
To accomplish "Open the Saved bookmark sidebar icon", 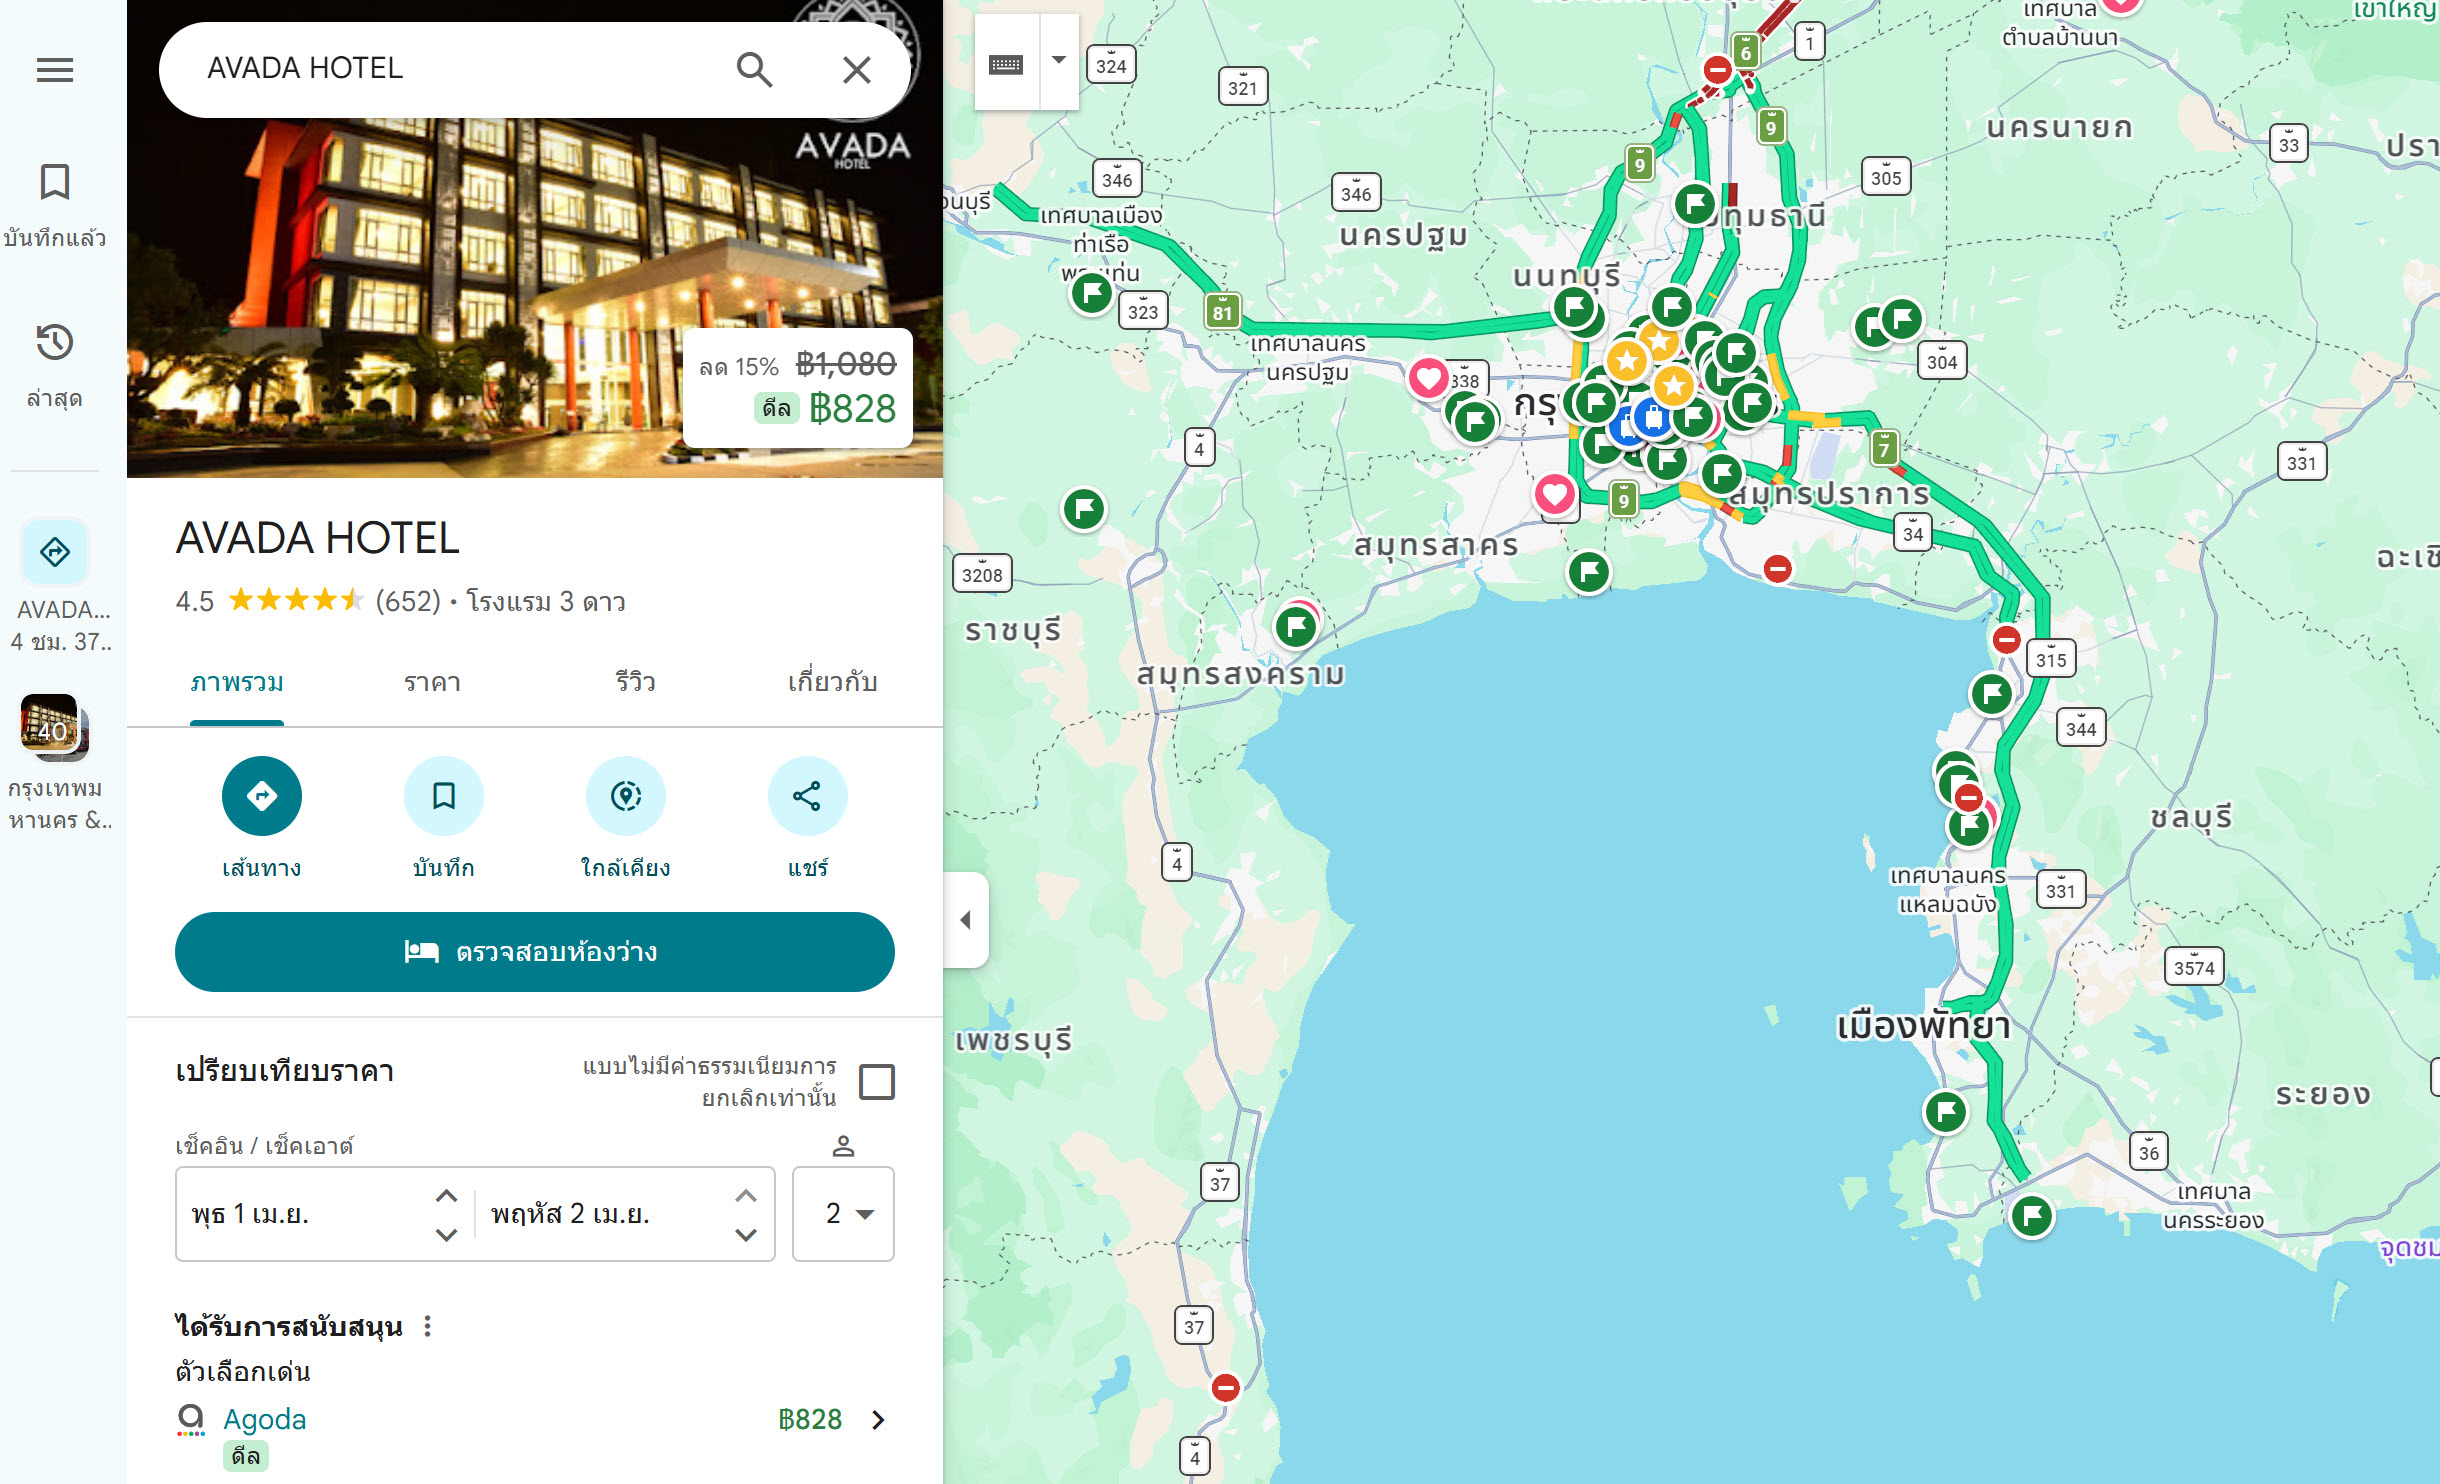I will click(x=55, y=183).
